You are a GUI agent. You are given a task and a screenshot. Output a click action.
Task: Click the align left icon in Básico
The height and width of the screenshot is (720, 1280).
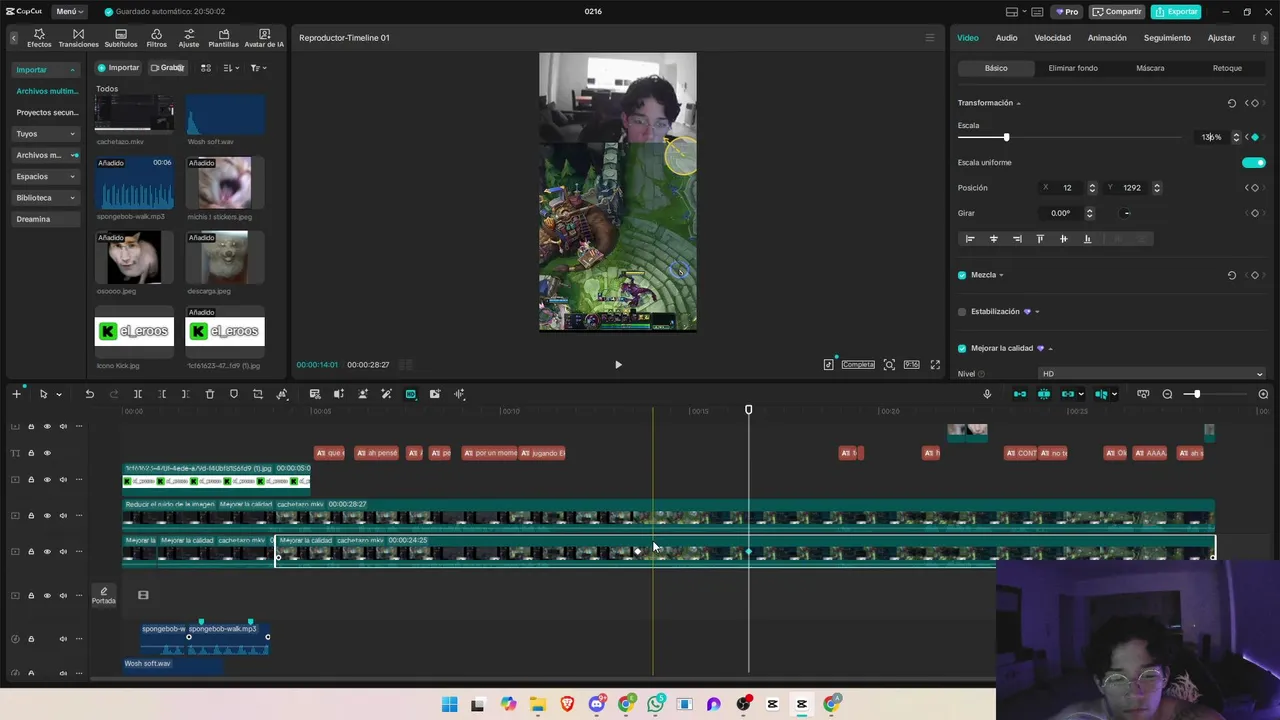969,239
